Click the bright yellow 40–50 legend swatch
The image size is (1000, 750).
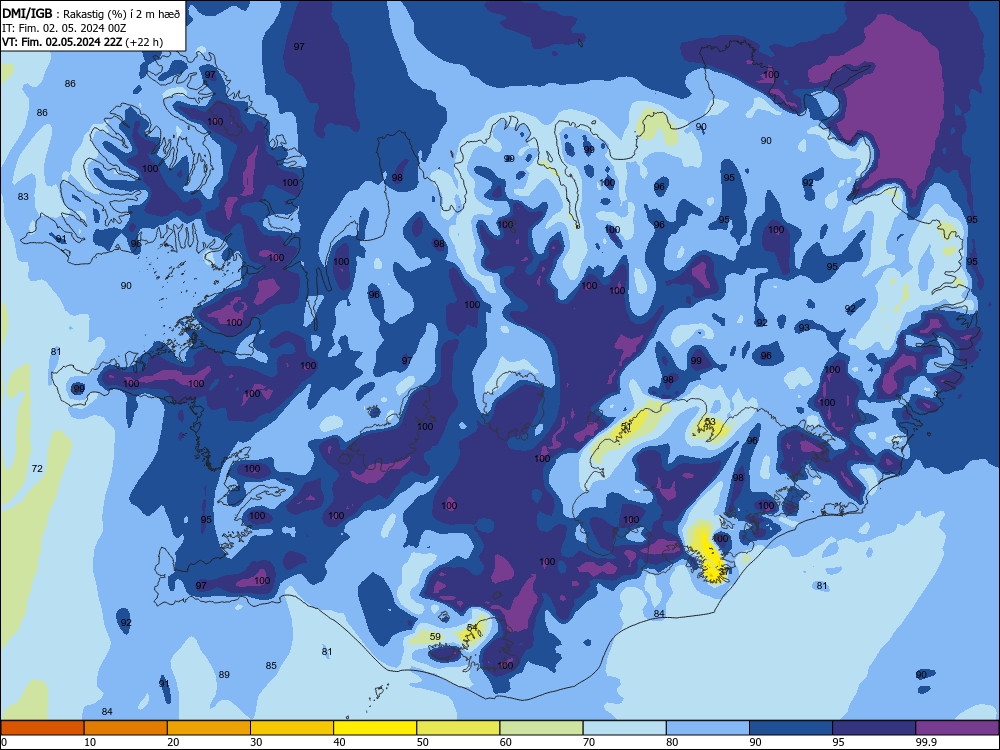pyautogui.click(x=375, y=728)
